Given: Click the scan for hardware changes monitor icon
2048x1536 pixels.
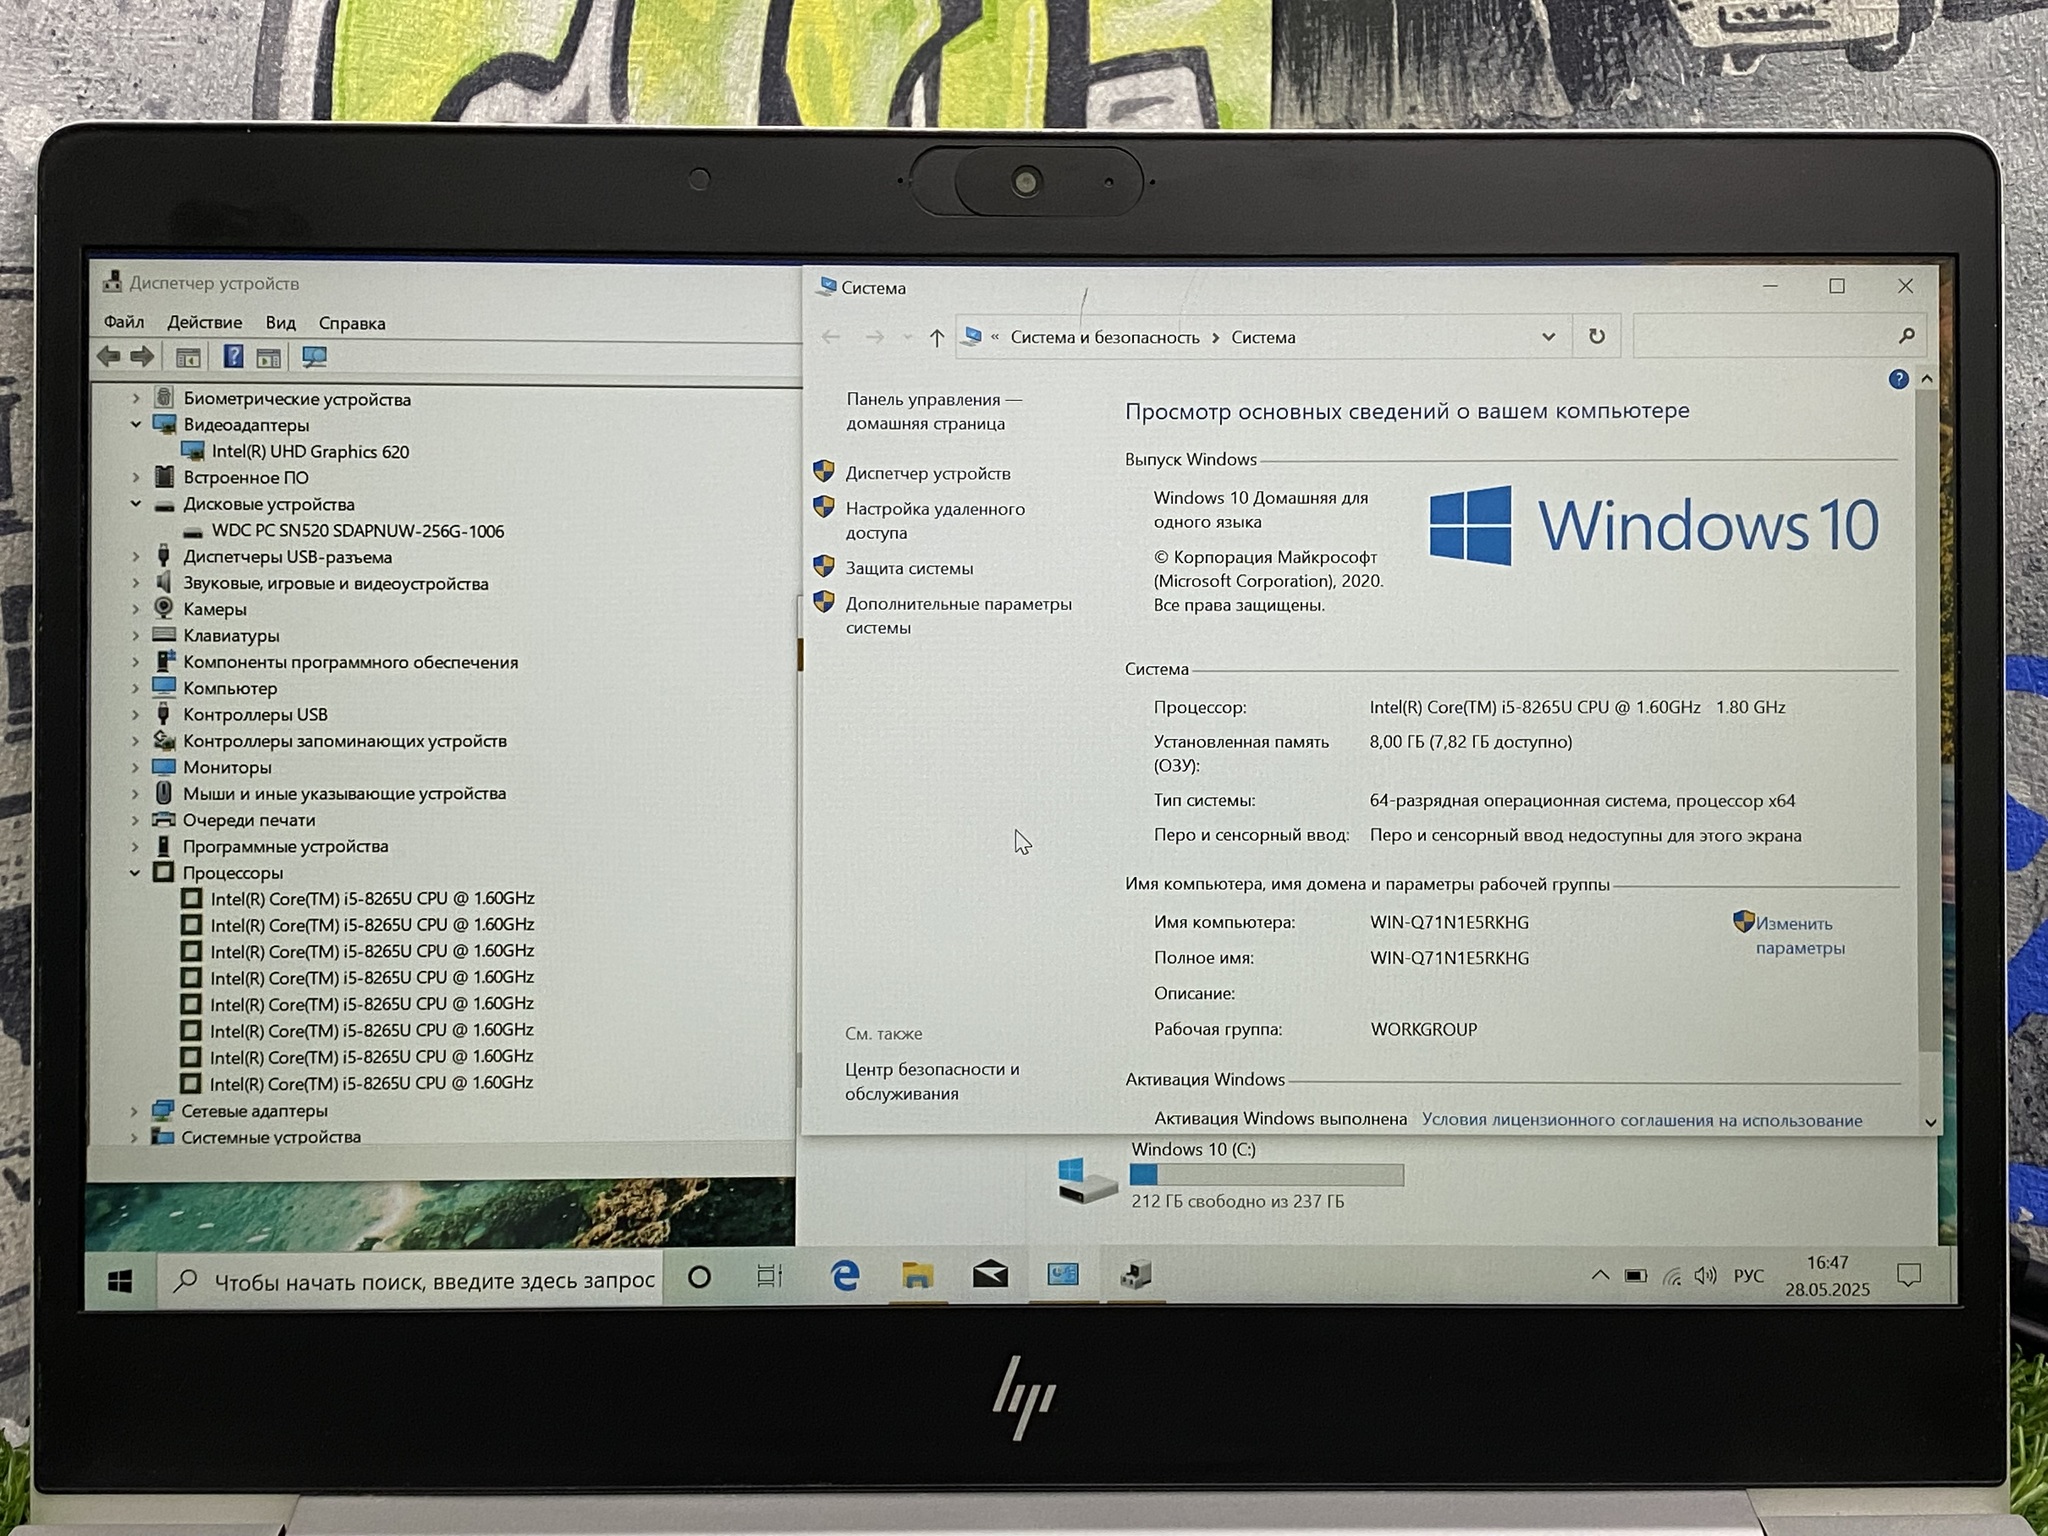Looking at the screenshot, I should [x=314, y=357].
